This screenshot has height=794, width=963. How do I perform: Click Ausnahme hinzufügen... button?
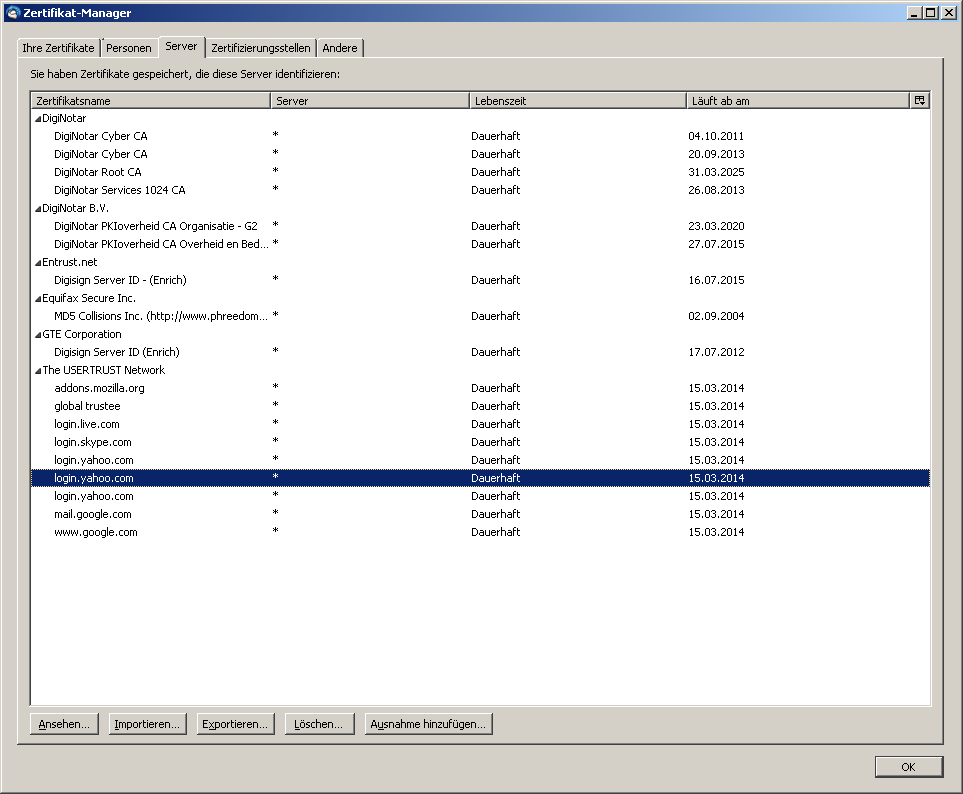(428, 724)
